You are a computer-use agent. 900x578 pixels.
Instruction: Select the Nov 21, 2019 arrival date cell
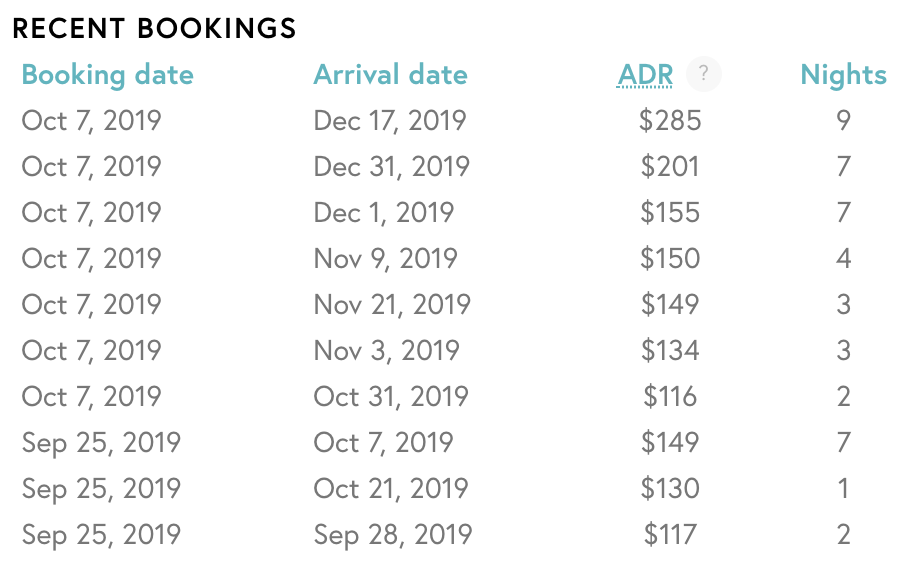392,304
